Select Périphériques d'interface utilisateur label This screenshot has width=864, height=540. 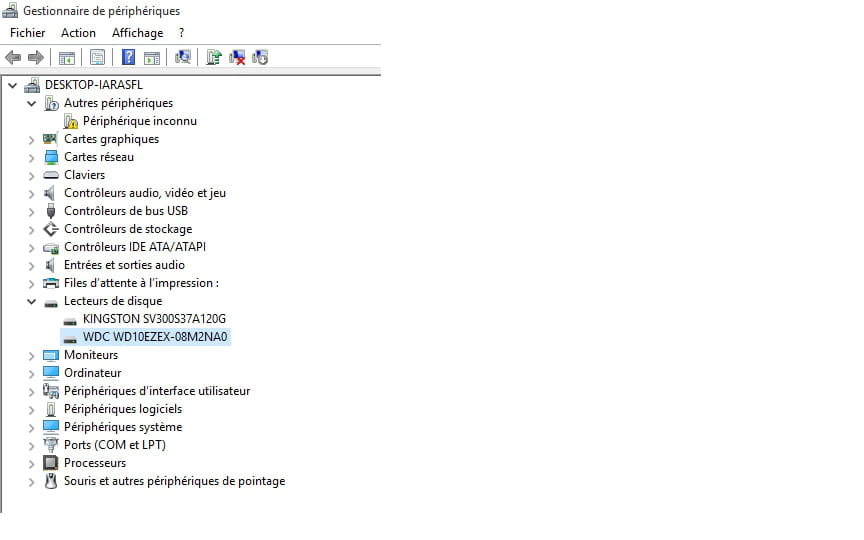coord(157,391)
